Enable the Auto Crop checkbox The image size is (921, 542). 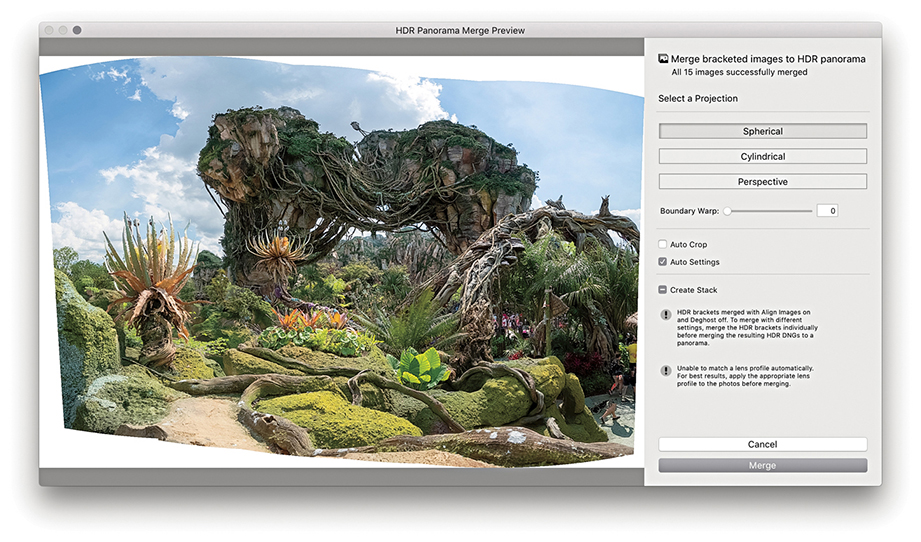(x=663, y=244)
